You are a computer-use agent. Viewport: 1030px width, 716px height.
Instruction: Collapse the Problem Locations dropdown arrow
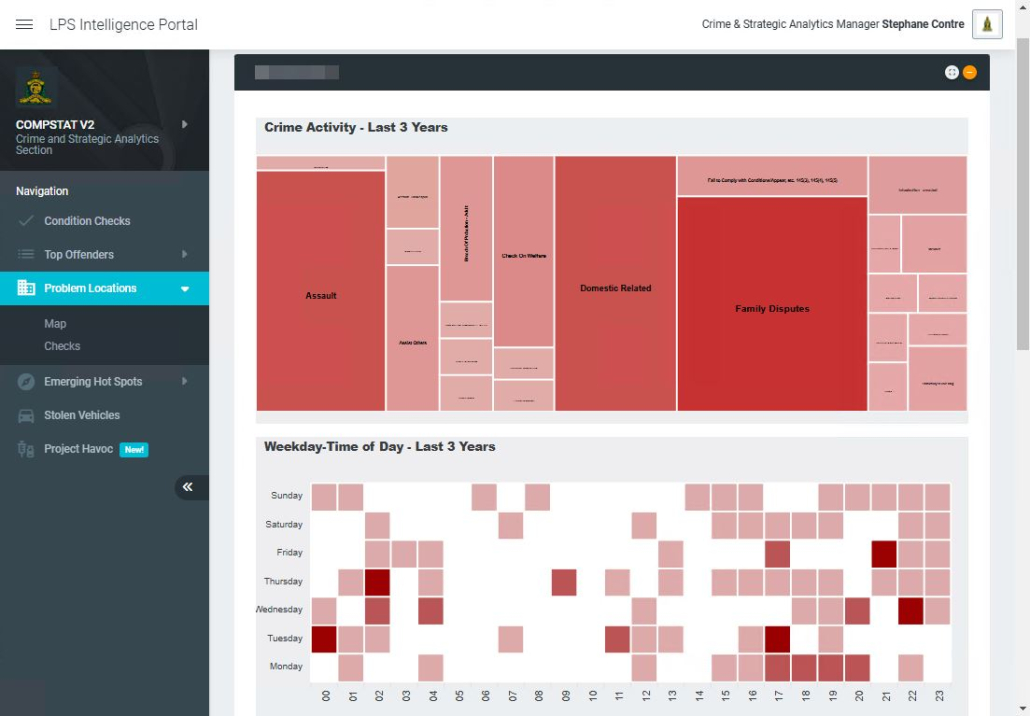point(184,289)
